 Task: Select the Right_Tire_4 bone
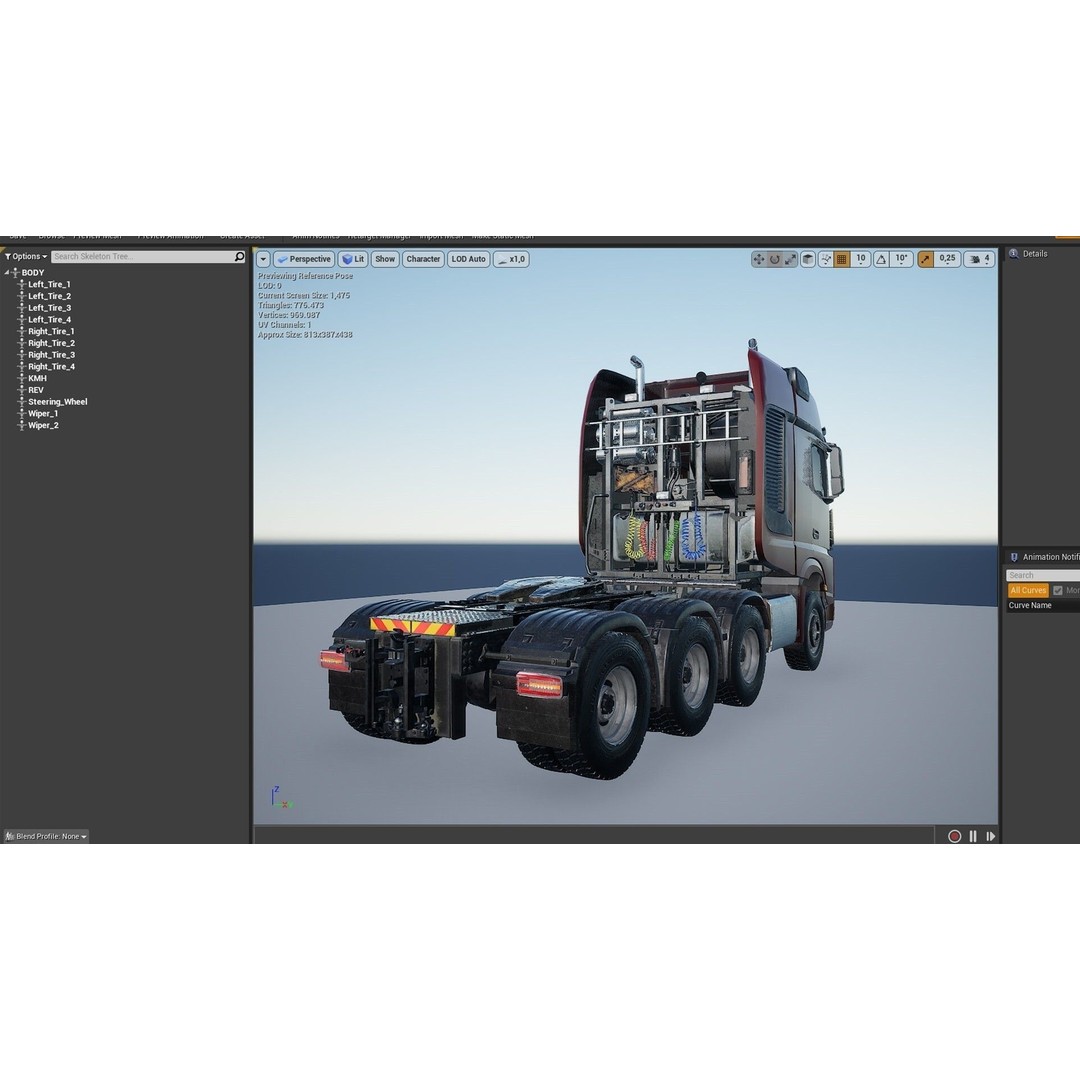[x=51, y=366]
